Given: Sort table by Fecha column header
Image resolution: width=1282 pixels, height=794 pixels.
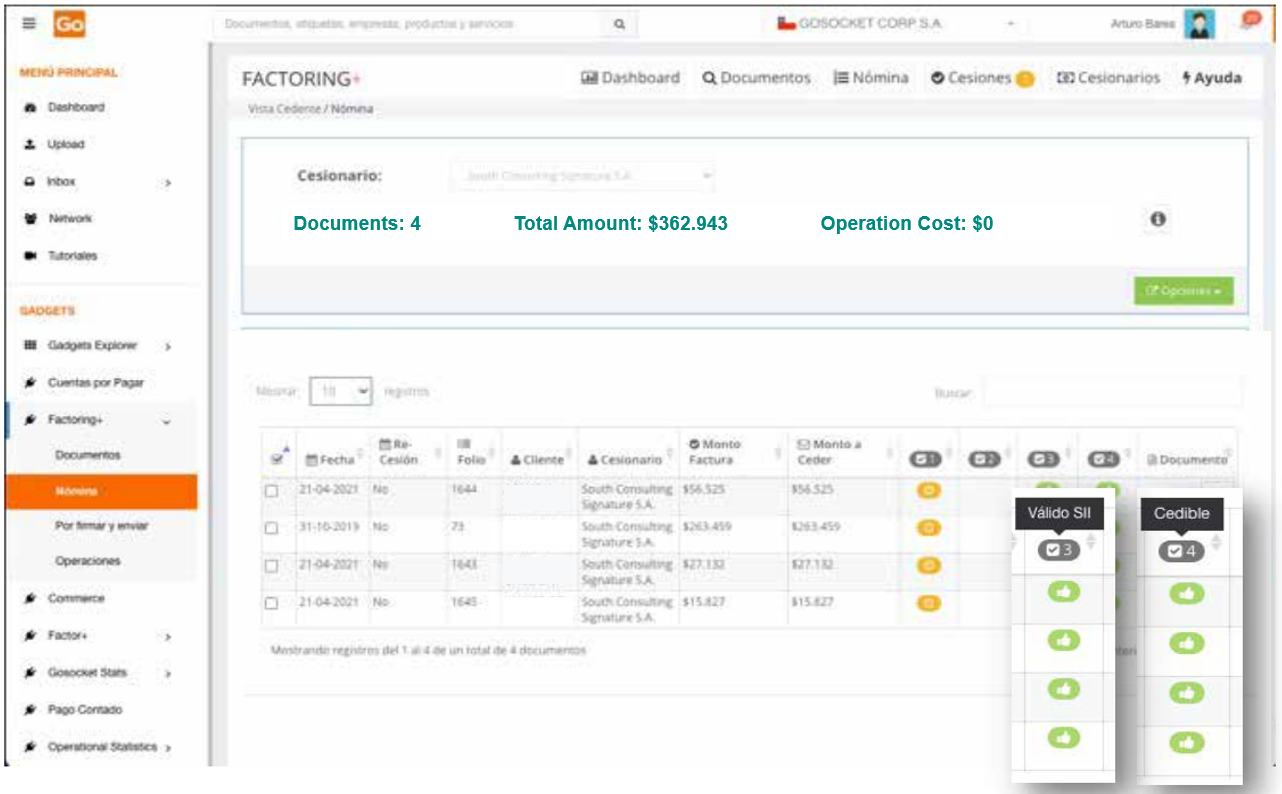Looking at the screenshot, I should point(330,460).
